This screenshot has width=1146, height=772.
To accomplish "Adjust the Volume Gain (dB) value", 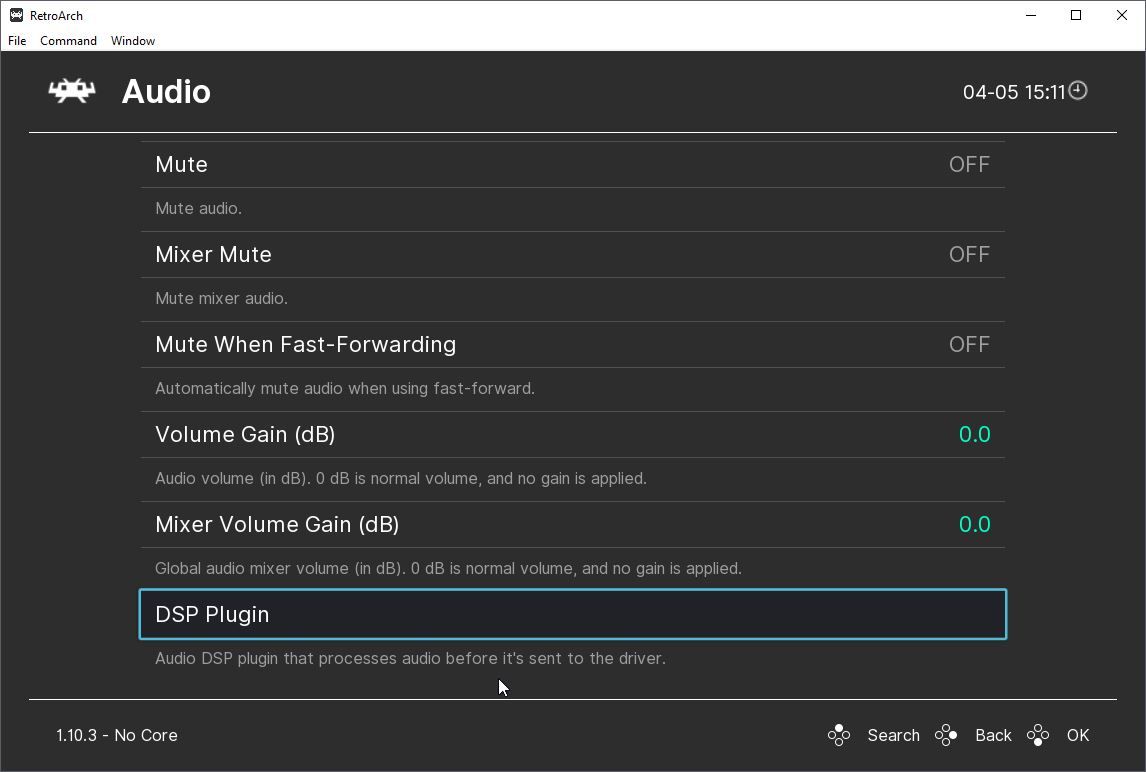I will click(x=974, y=434).
